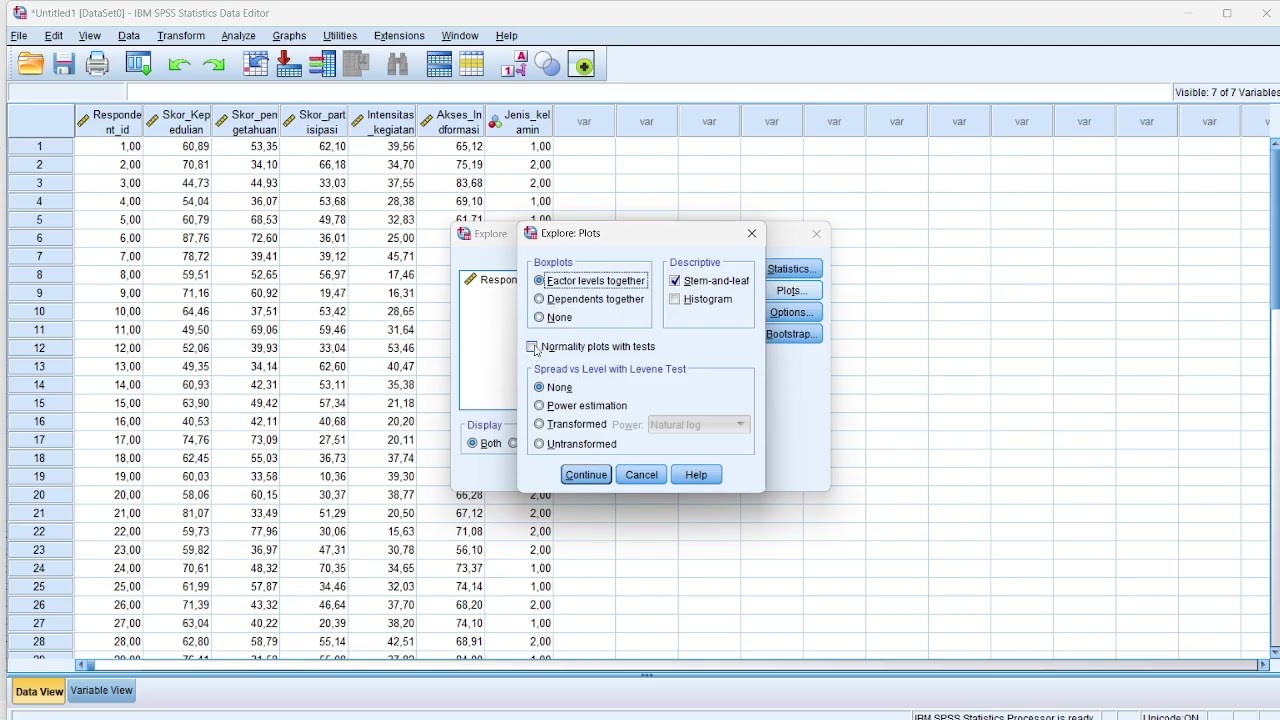Viewport: 1280px width, 720px height.
Task: Click cell value 70,35 in row 24
Action: click(x=315, y=568)
